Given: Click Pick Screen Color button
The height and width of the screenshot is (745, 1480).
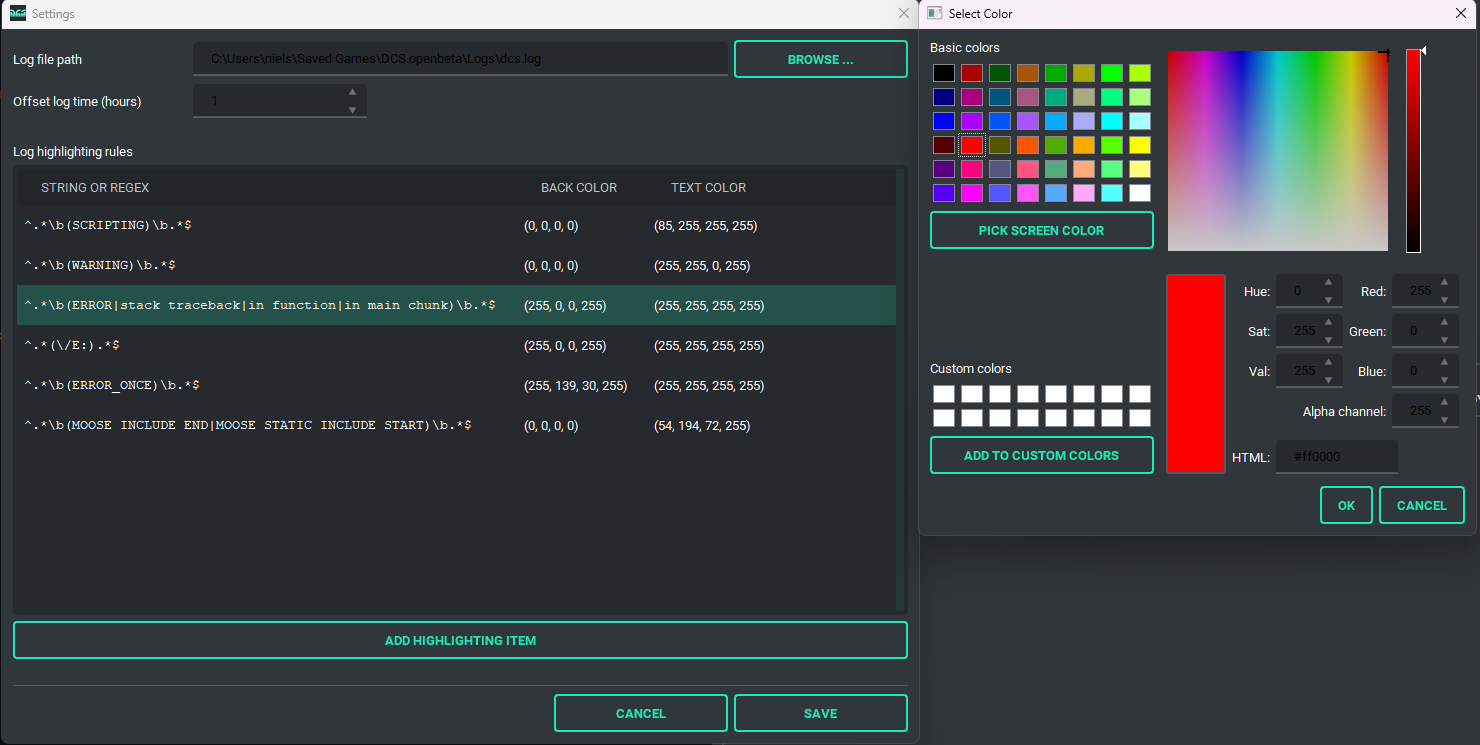Looking at the screenshot, I should (x=1041, y=230).
